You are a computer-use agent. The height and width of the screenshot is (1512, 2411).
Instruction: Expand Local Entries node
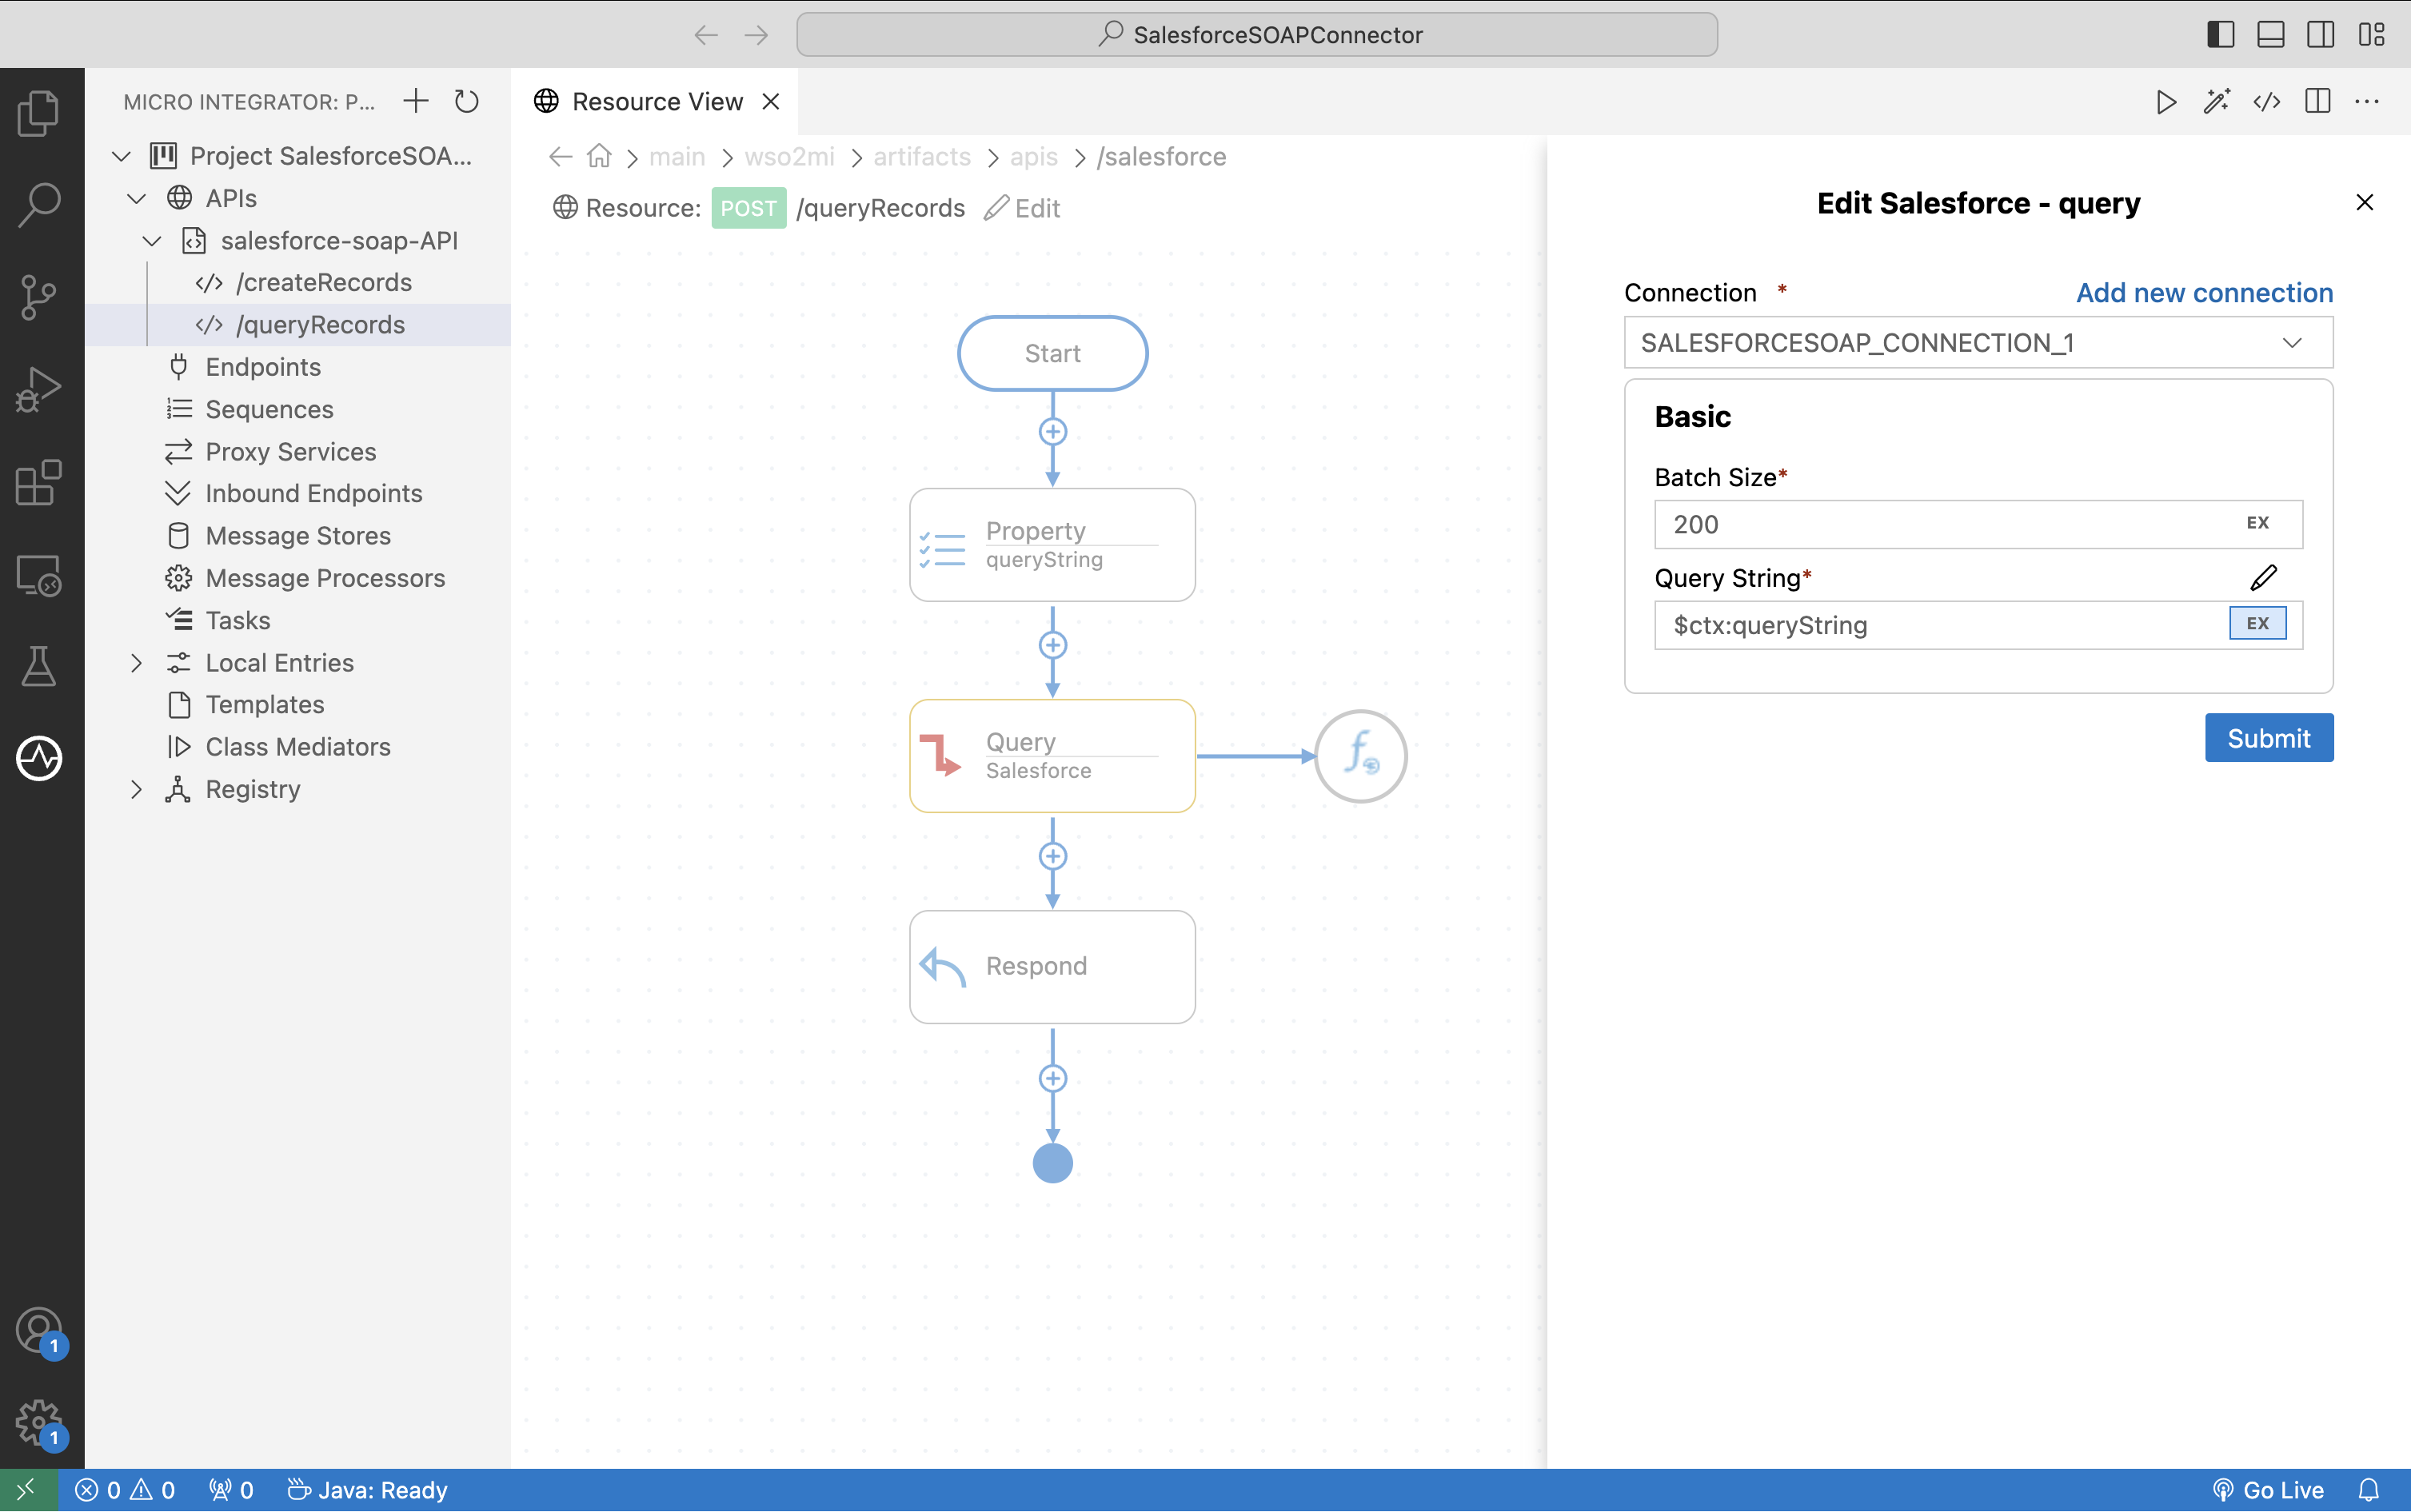click(137, 663)
